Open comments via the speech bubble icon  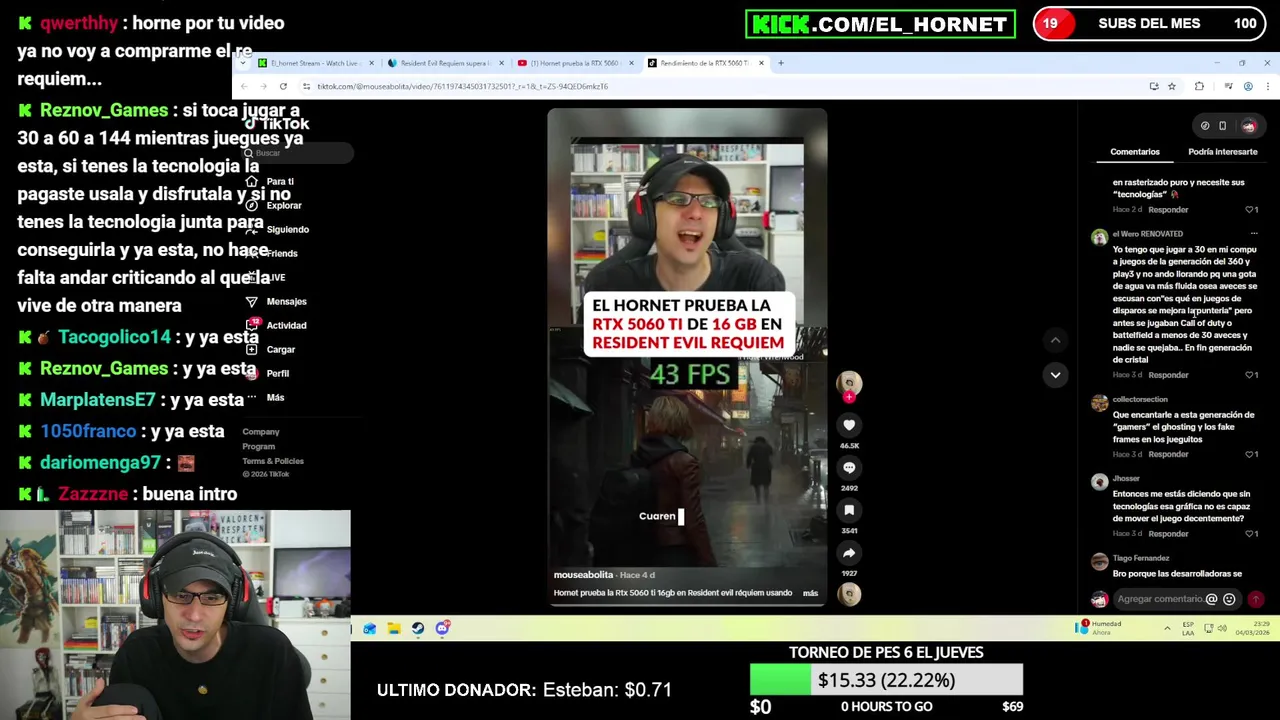(x=849, y=467)
